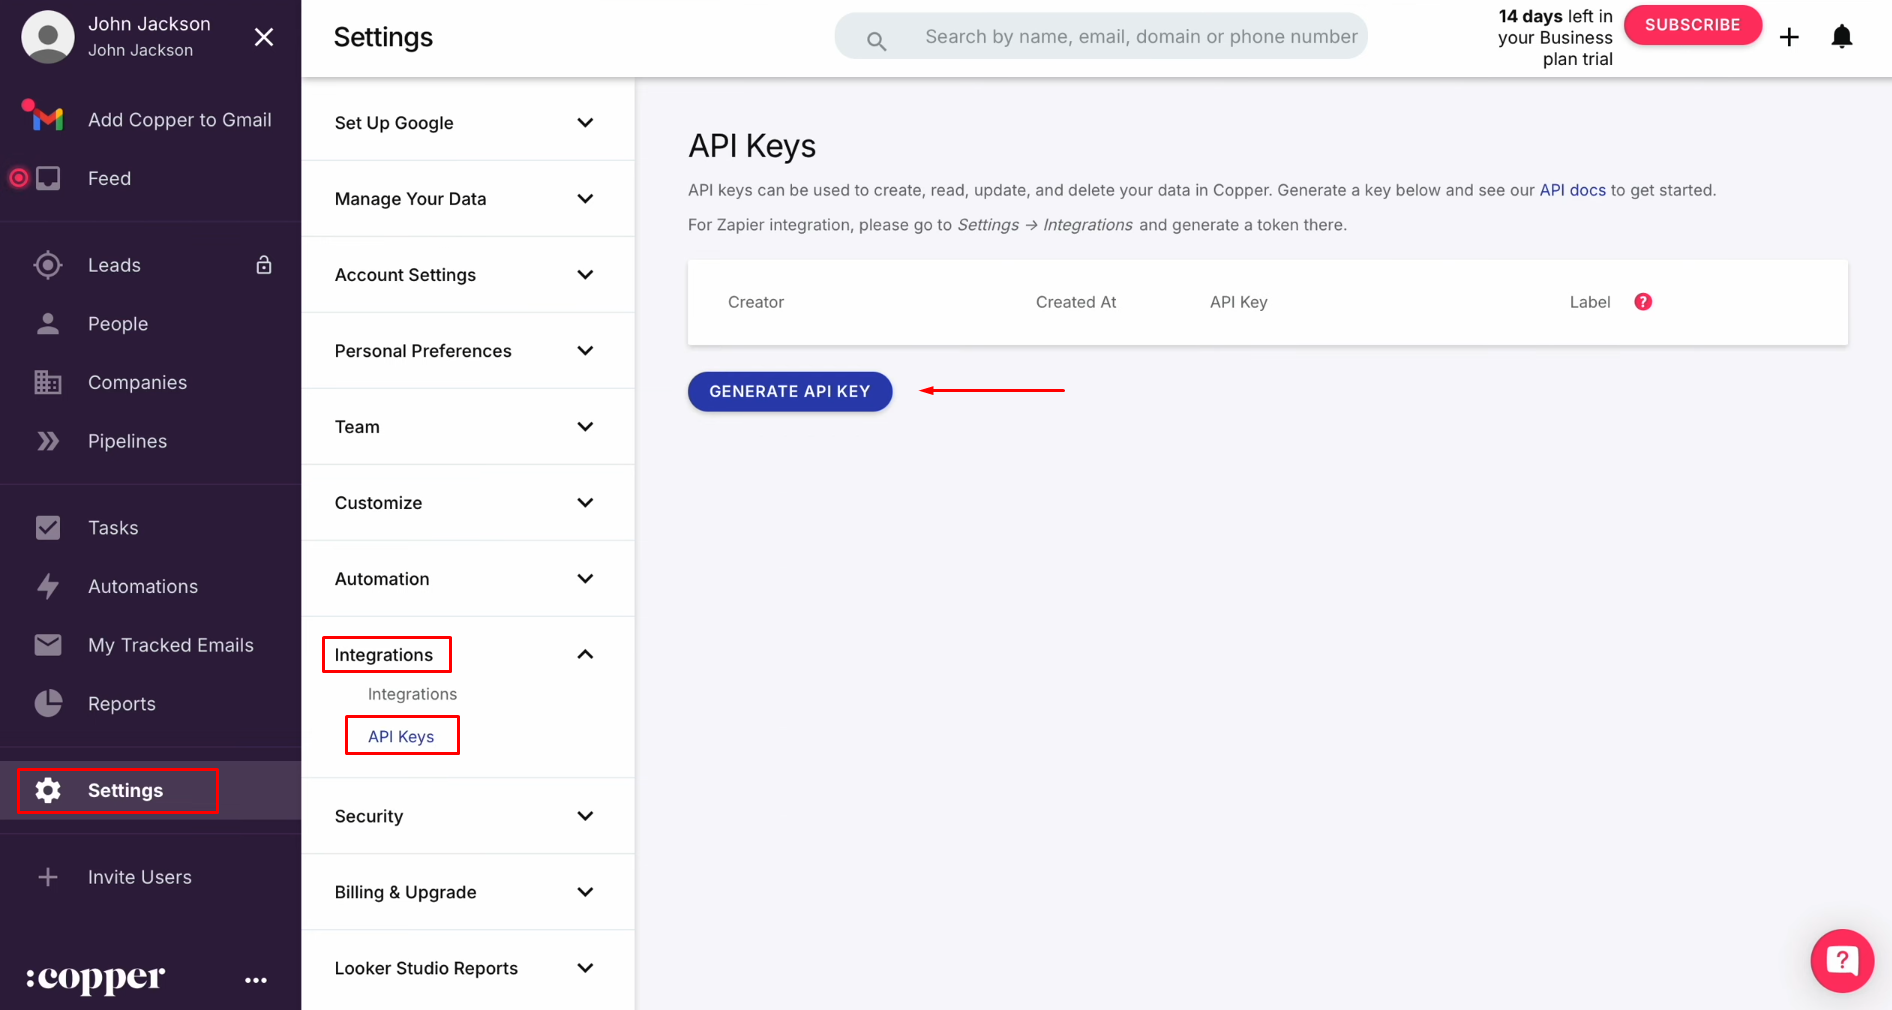1892x1010 pixels.
Task: Click the Settings gear icon
Action: (48, 790)
